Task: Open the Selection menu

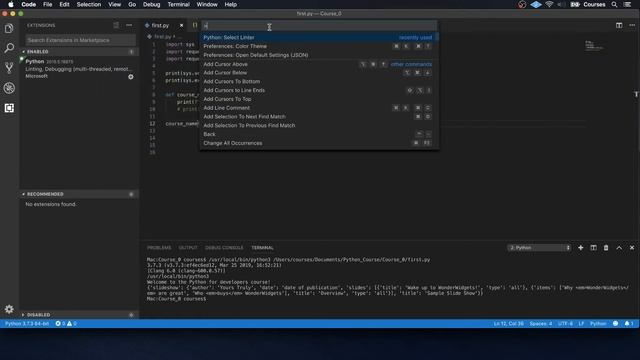Action: (89, 4)
